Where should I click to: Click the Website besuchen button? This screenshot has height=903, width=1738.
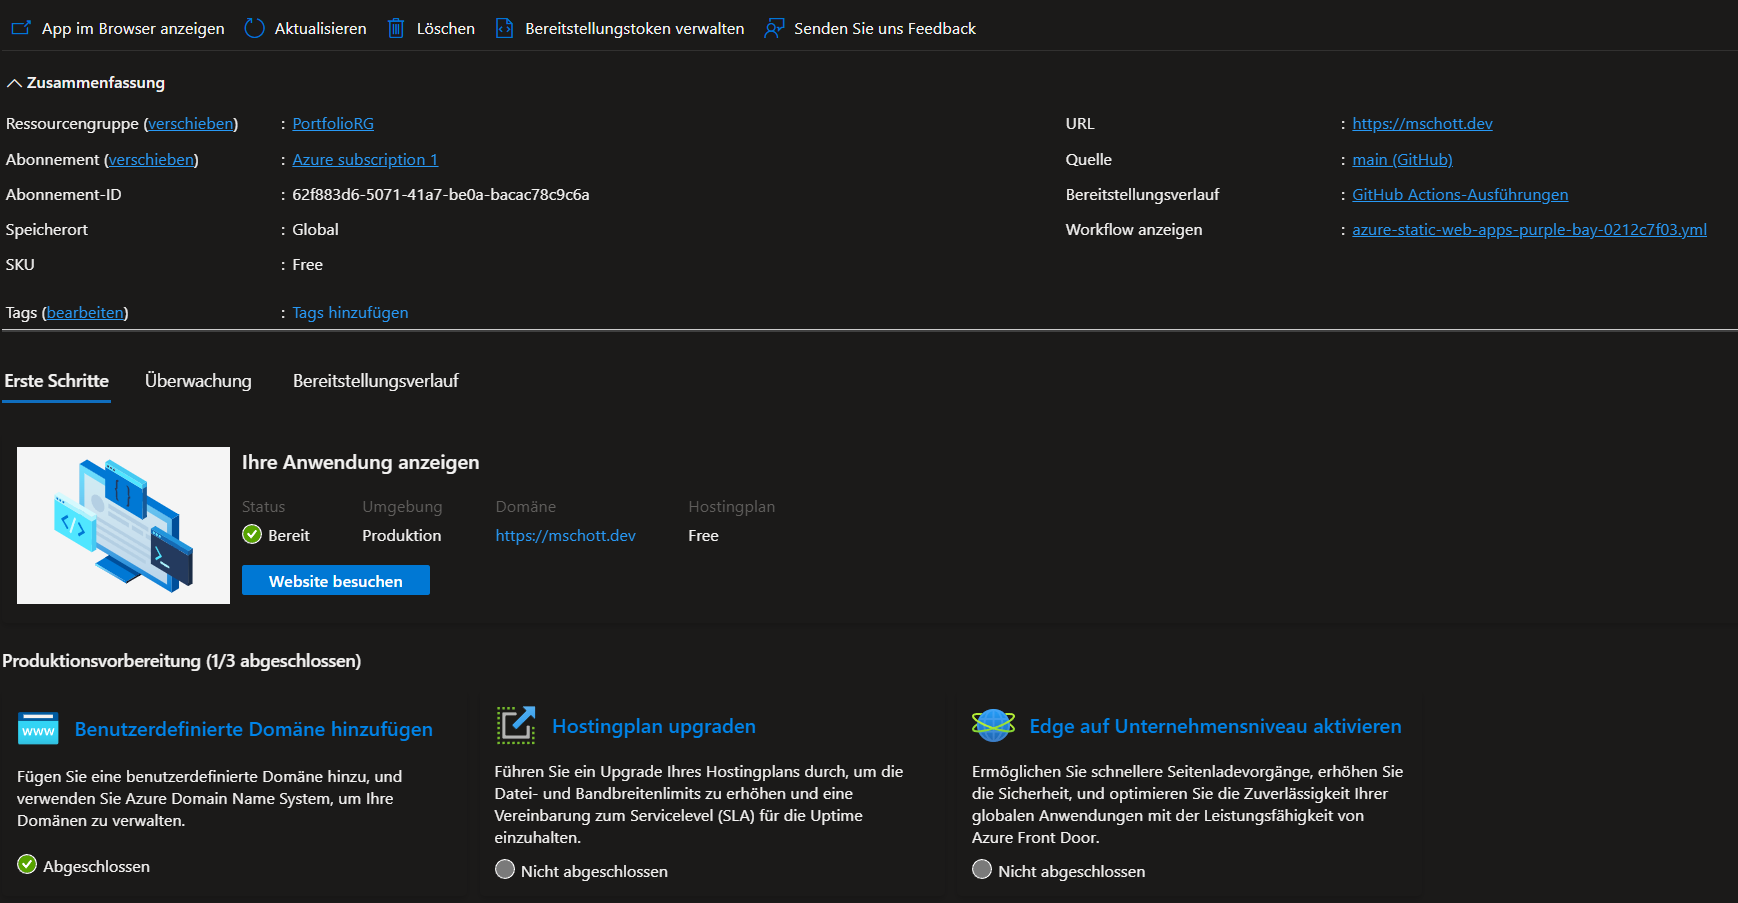[336, 581]
